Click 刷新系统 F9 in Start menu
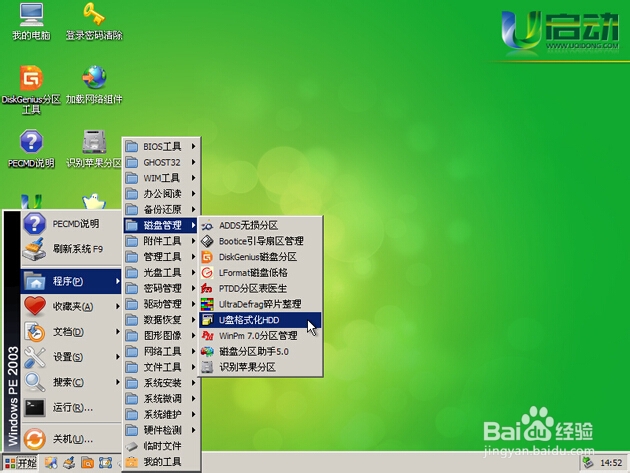Screen dimensions: 630x473 point(71,249)
